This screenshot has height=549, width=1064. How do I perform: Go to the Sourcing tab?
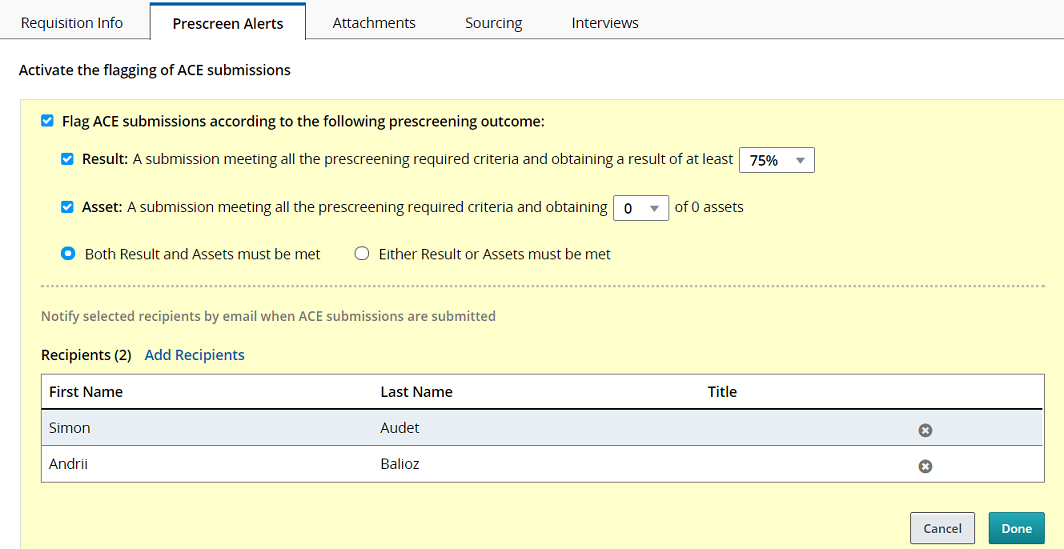493,22
